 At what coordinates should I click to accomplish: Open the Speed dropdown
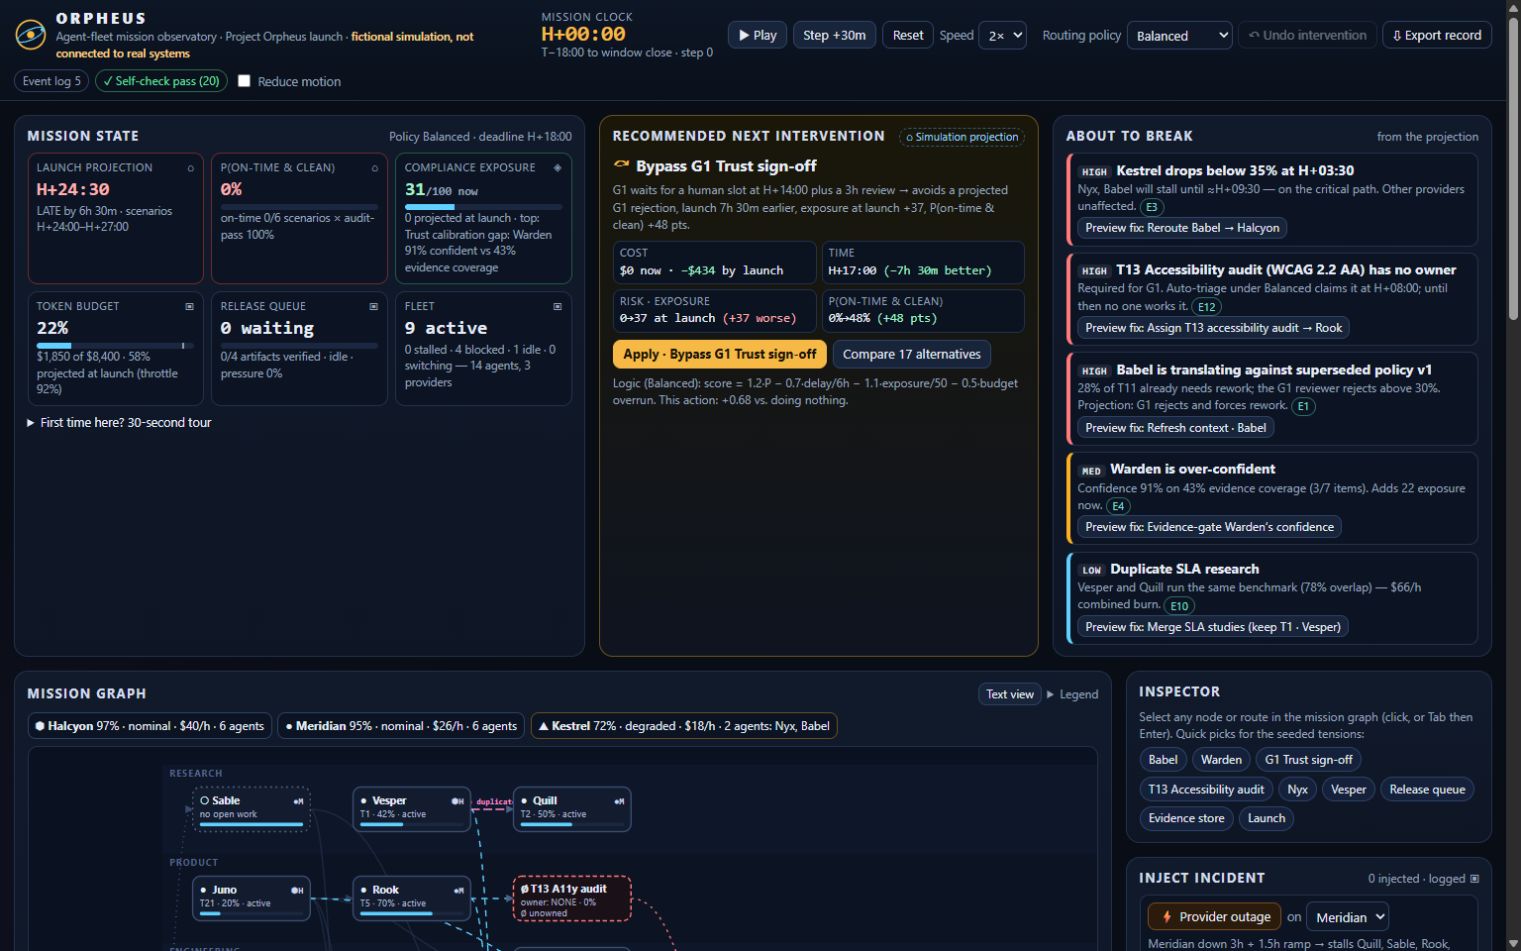click(1002, 35)
